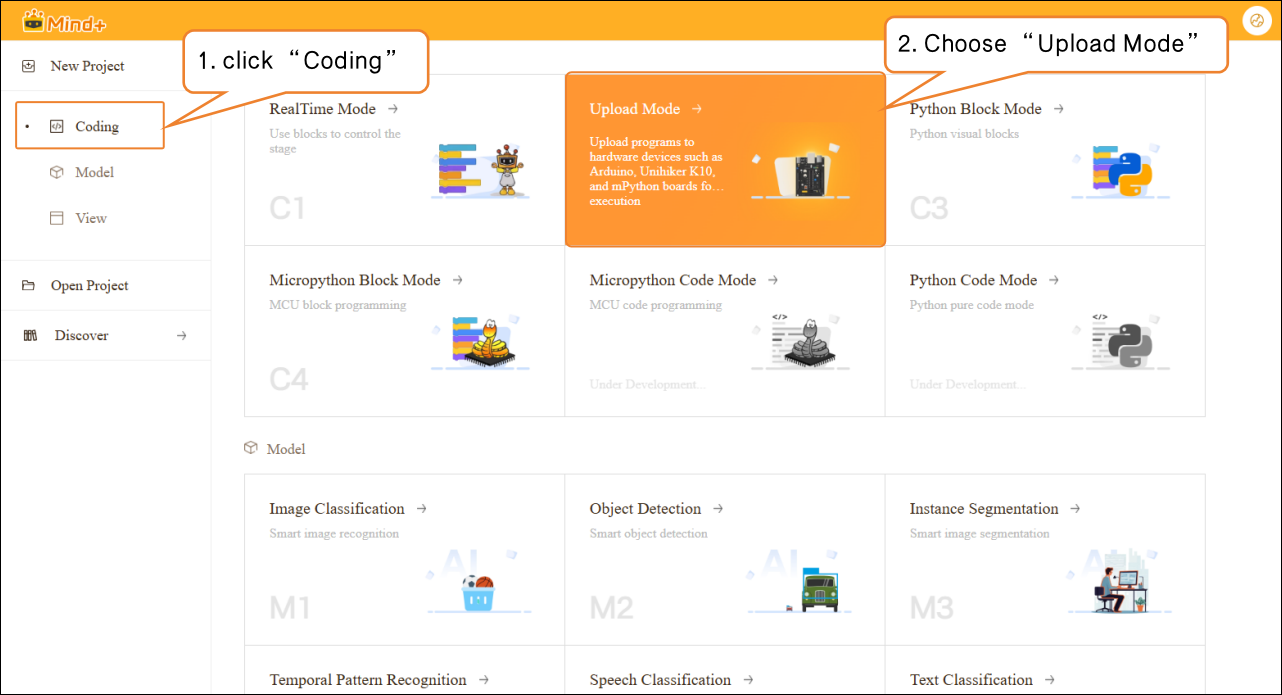Click the Model cube icon in sidebar
The height and width of the screenshot is (695, 1282).
tap(56, 172)
